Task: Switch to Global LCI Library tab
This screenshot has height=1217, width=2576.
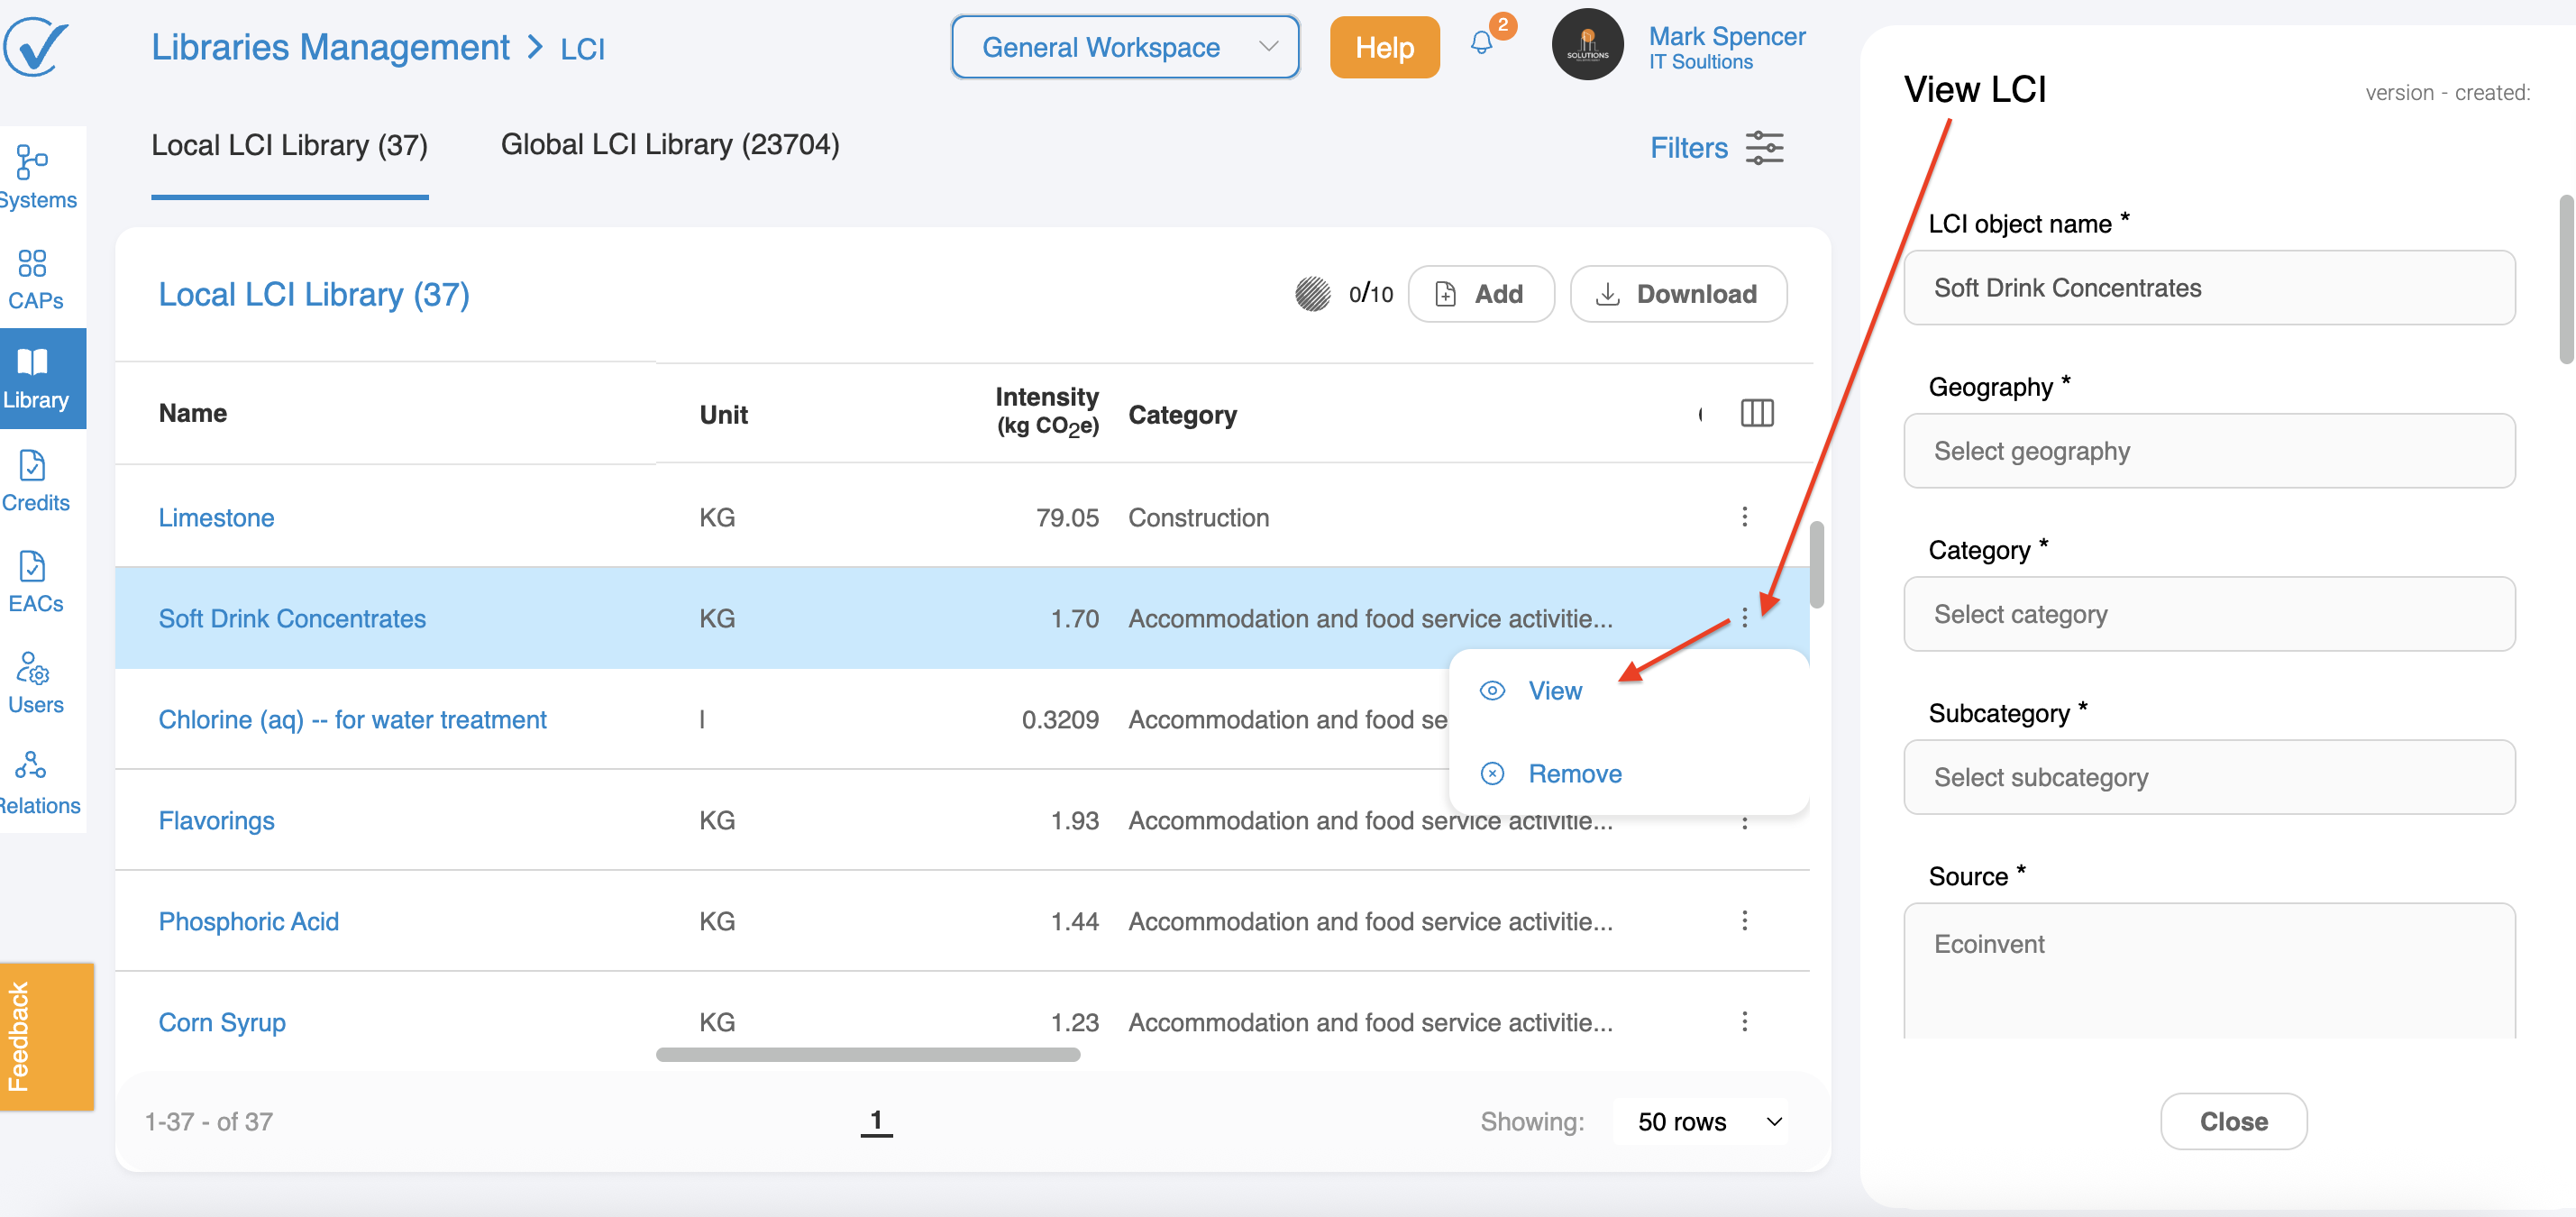Action: 669,145
